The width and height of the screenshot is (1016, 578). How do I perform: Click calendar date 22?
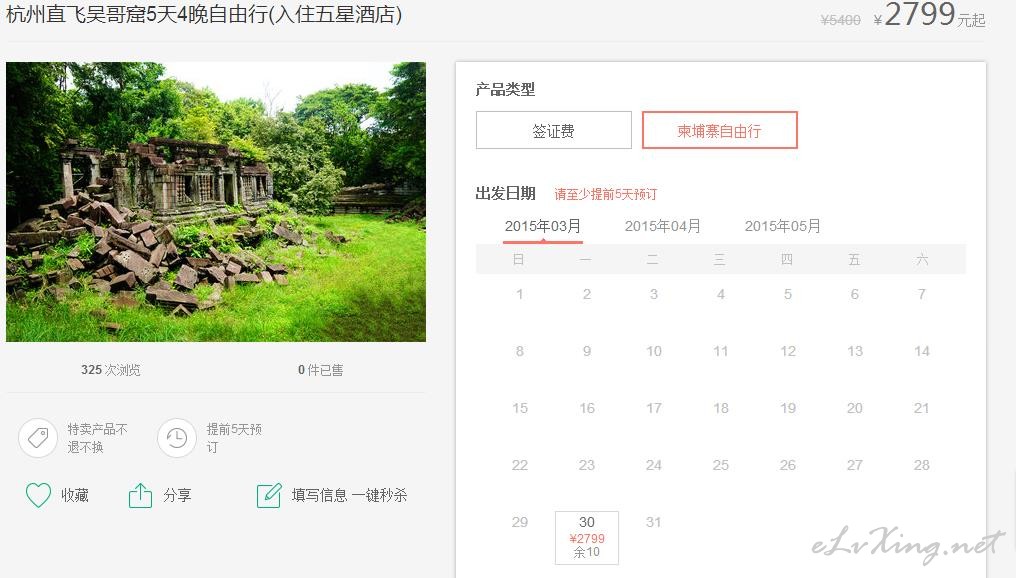pyautogui.click(x=520, y=465)
